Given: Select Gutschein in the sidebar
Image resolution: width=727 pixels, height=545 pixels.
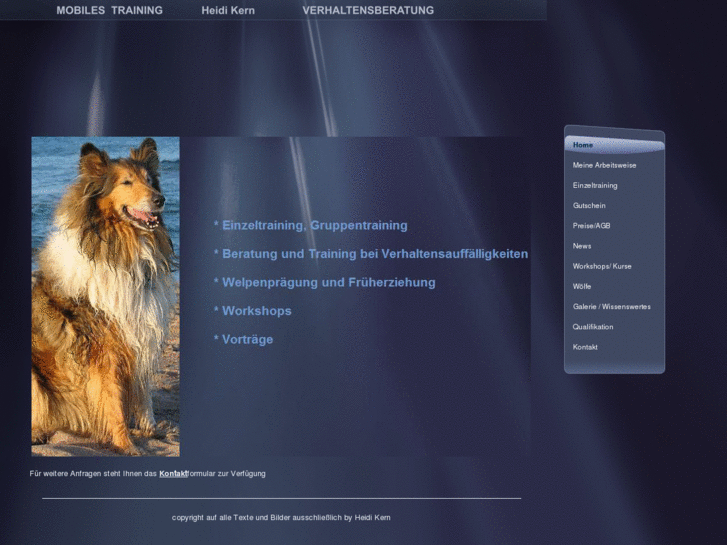Looking at the screenshot, I should (x=589, y=205).
